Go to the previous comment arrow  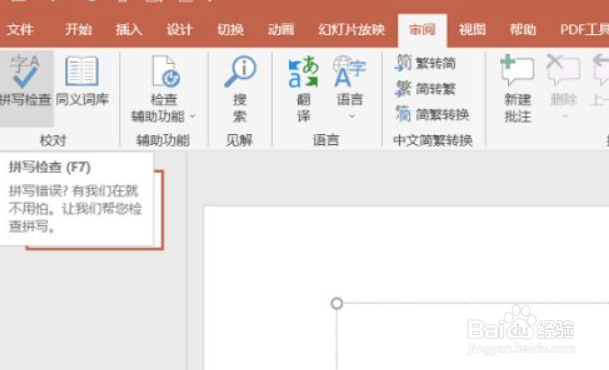pos(600,70)
